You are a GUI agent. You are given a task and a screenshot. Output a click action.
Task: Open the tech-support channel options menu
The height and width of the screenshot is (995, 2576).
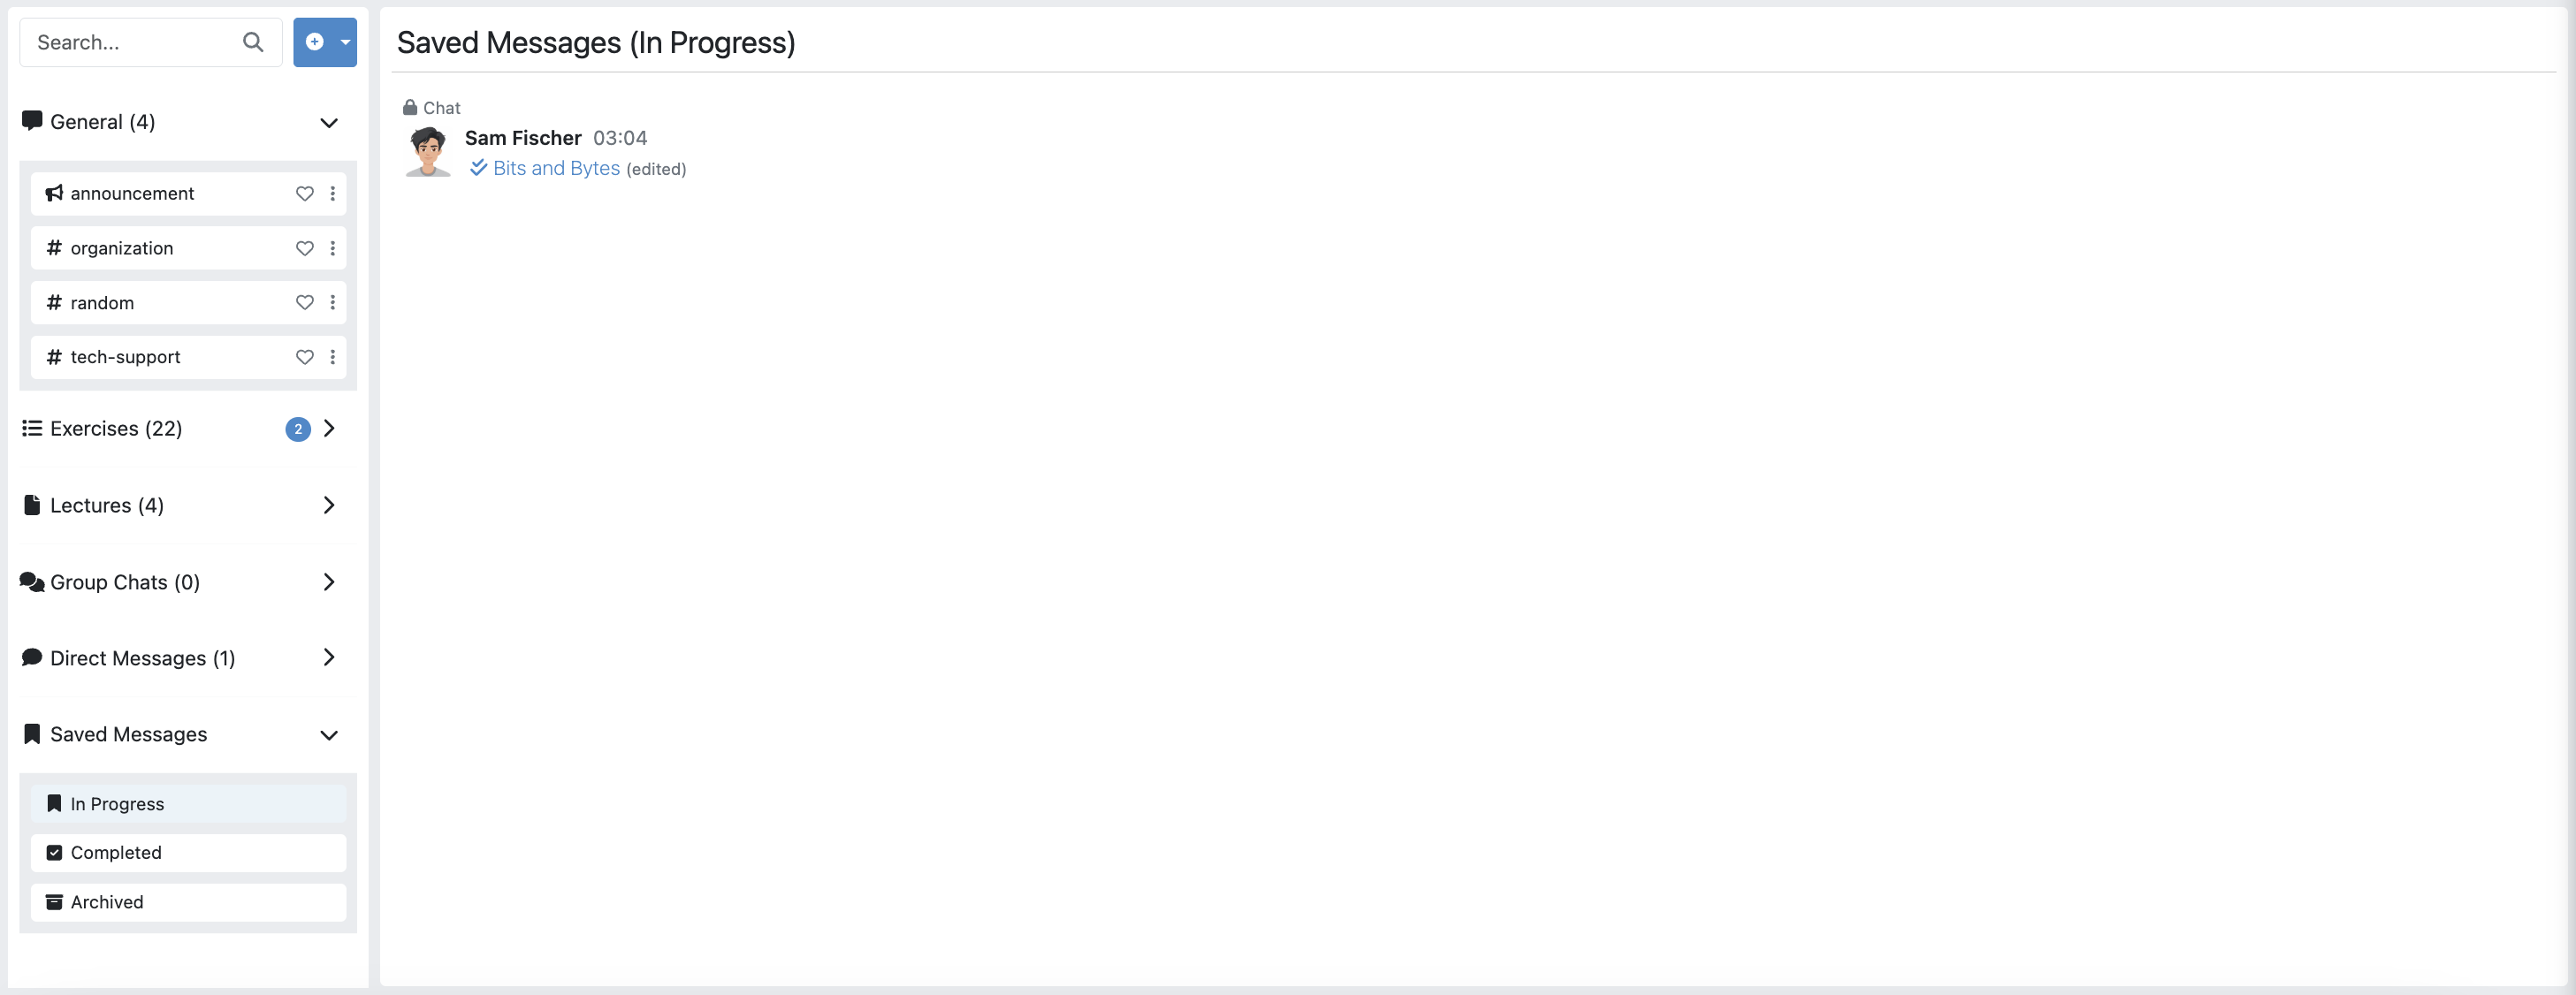[x=333, y=357]
